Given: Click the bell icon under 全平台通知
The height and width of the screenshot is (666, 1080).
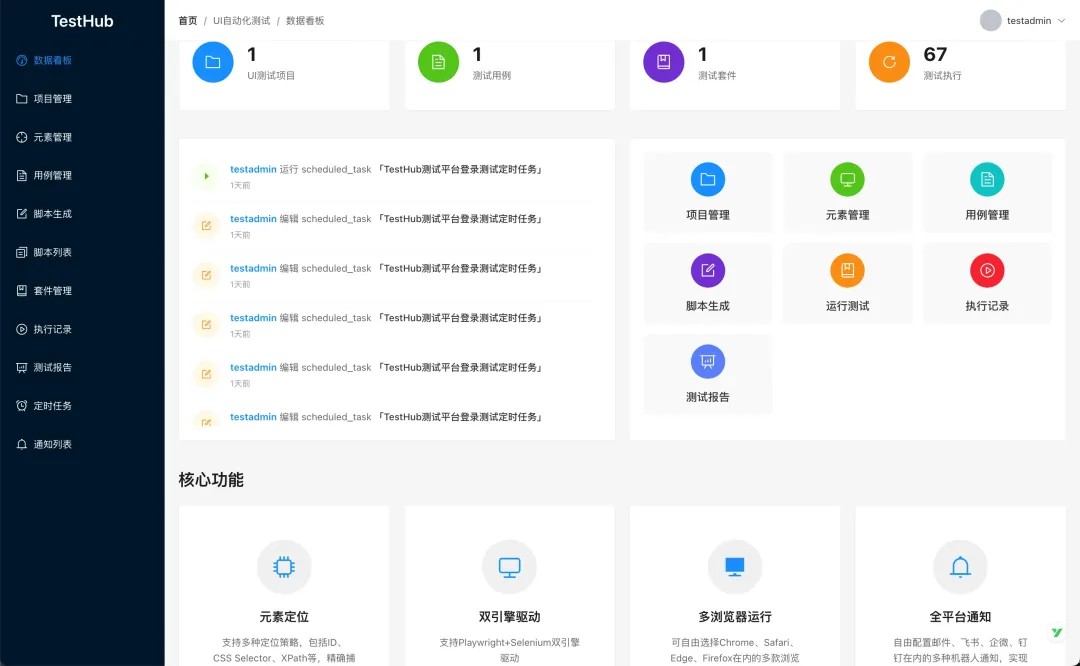Looking at the screenshot, I should point(960,566).
